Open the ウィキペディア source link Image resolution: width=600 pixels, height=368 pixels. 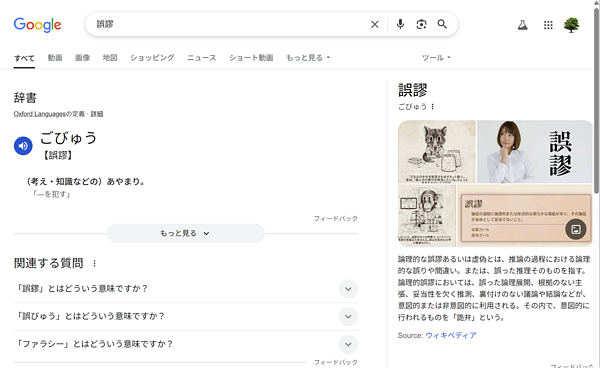(451, 335)
